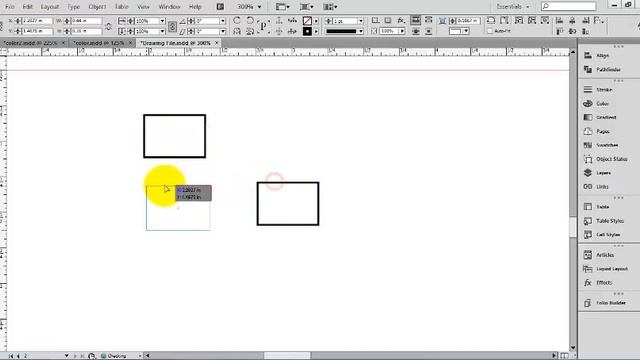The height and width of the screenshot is (360, 640).
Task: Go to first page button in the status bar
Action: [11, 356]
